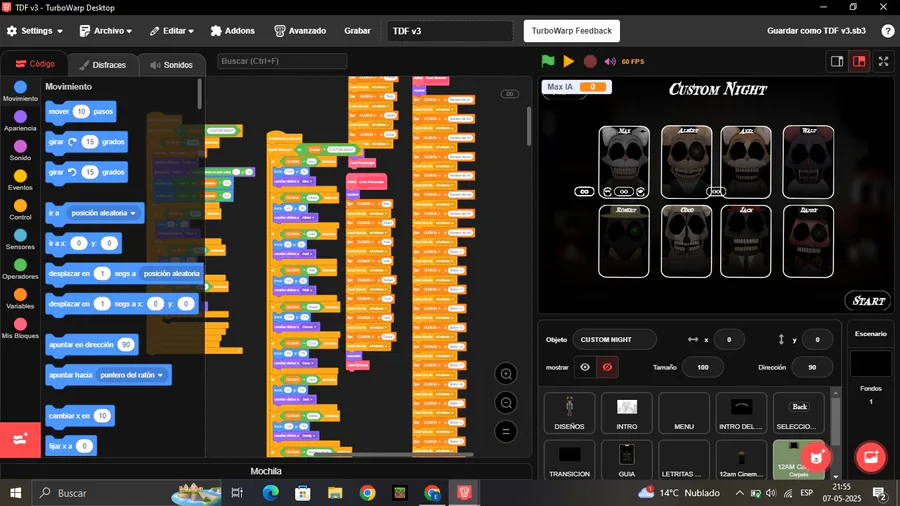Select the Operadores block category
900x506 pixels.
20,270
